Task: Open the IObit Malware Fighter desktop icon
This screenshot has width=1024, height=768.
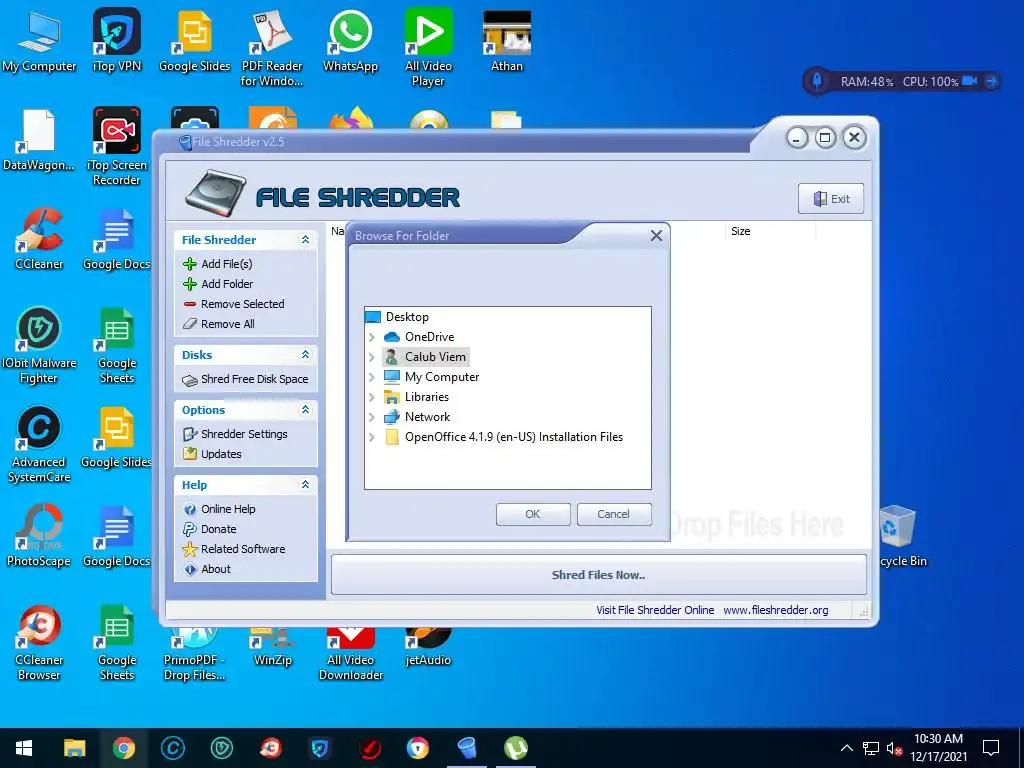Action: pos(39,345)
